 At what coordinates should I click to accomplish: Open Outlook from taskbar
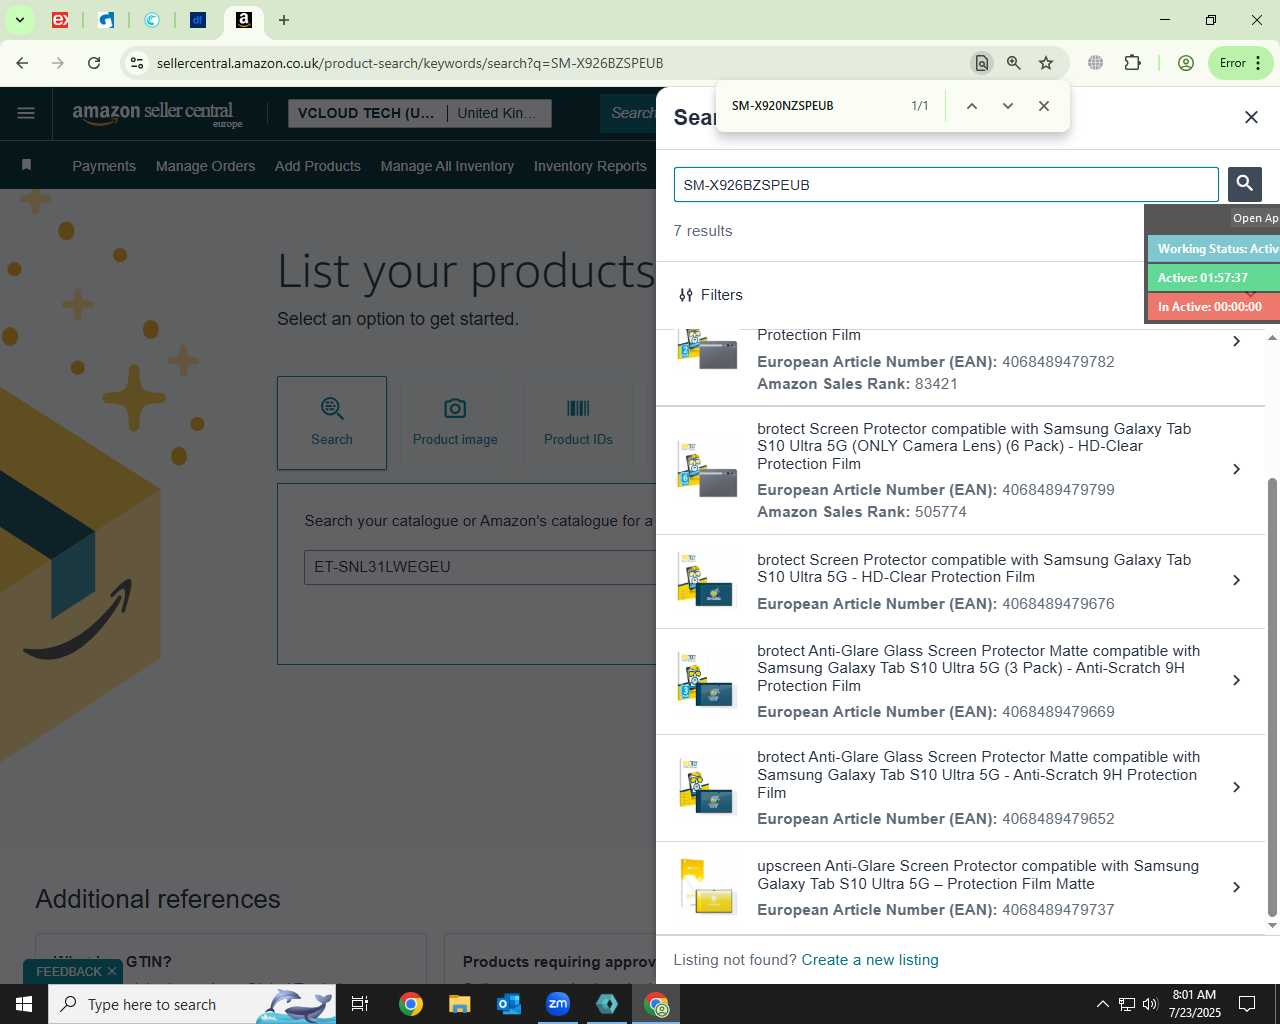[x=509, y=1004]
